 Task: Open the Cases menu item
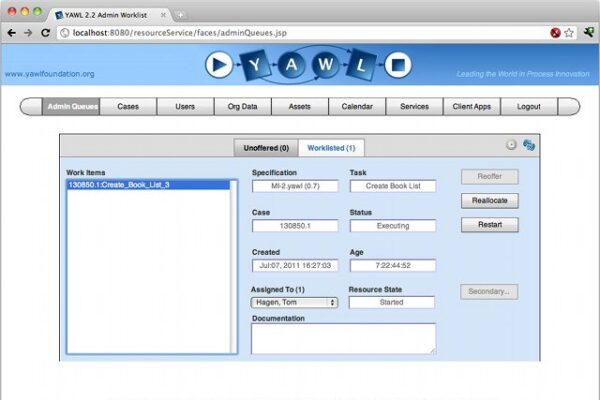coord(128,106)
